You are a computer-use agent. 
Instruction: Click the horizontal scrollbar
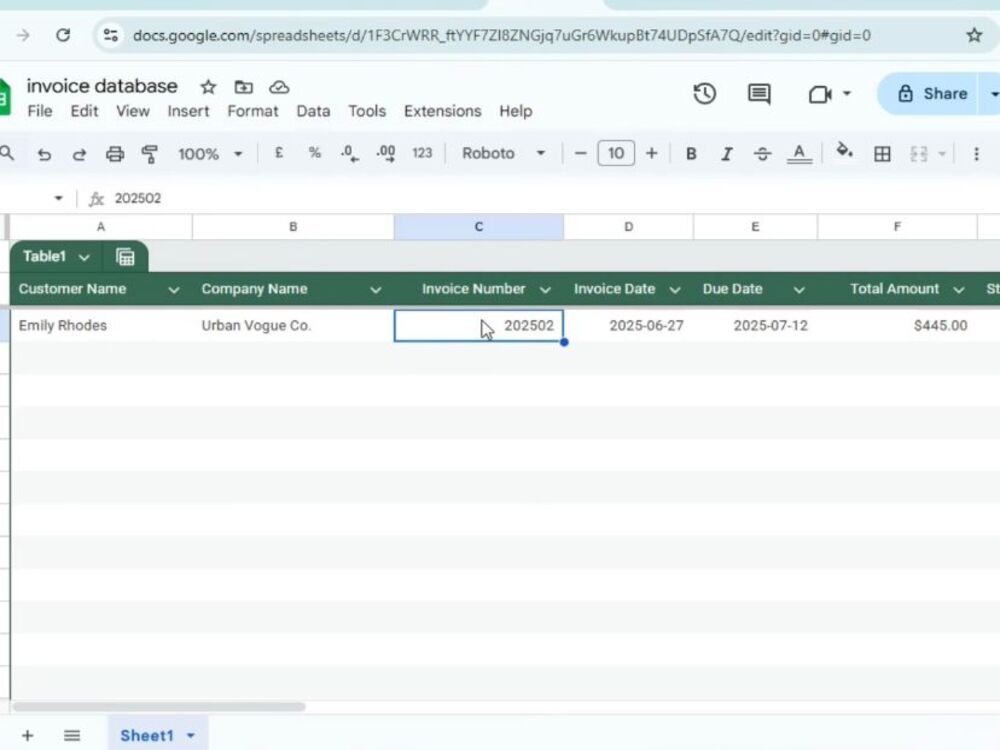159,707
